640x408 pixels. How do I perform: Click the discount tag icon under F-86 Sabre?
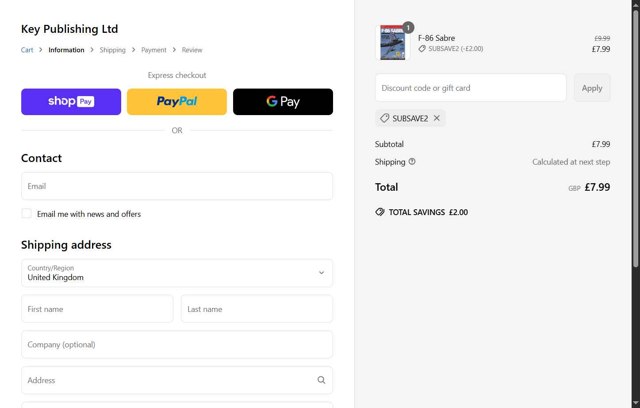(x=422, y=49)
